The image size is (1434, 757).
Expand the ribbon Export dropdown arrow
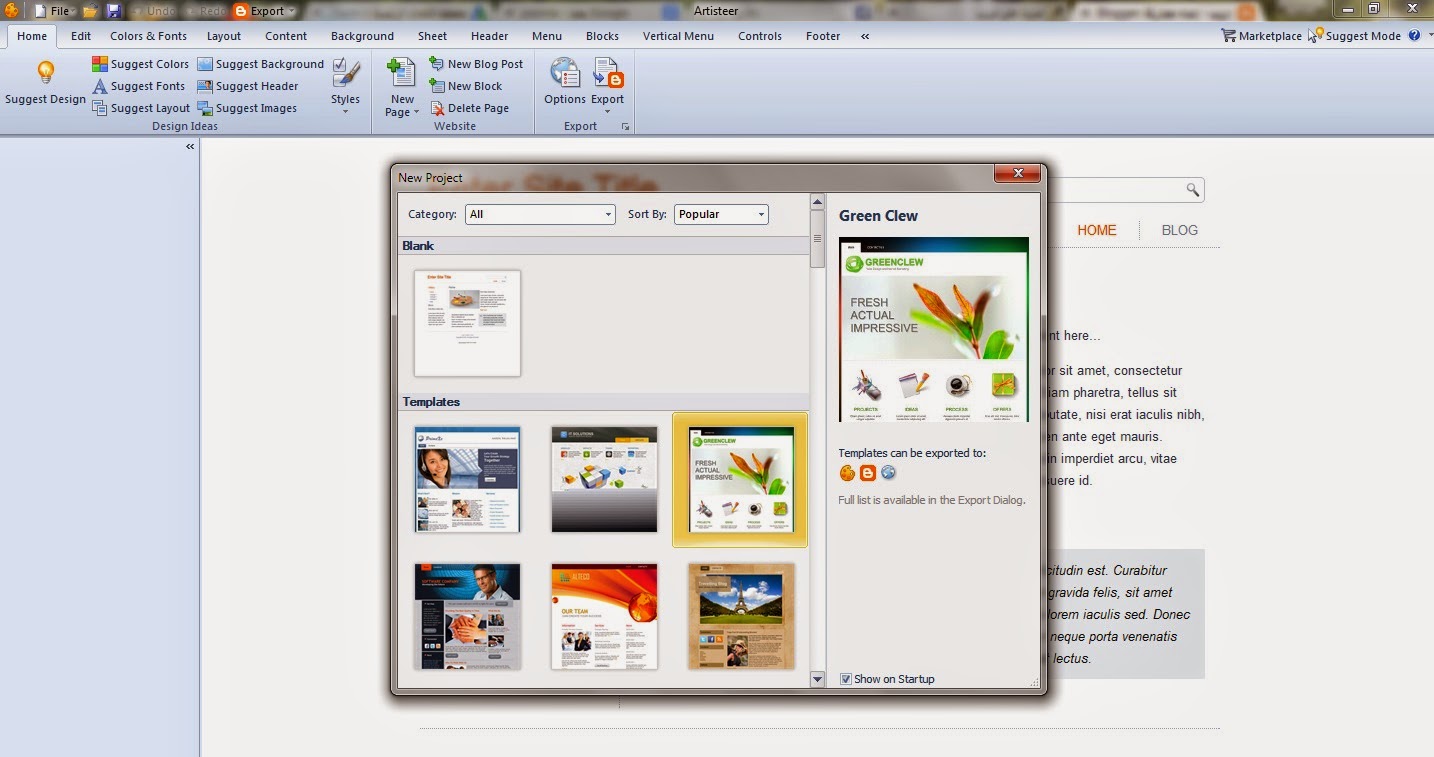(x=607, y=112)
